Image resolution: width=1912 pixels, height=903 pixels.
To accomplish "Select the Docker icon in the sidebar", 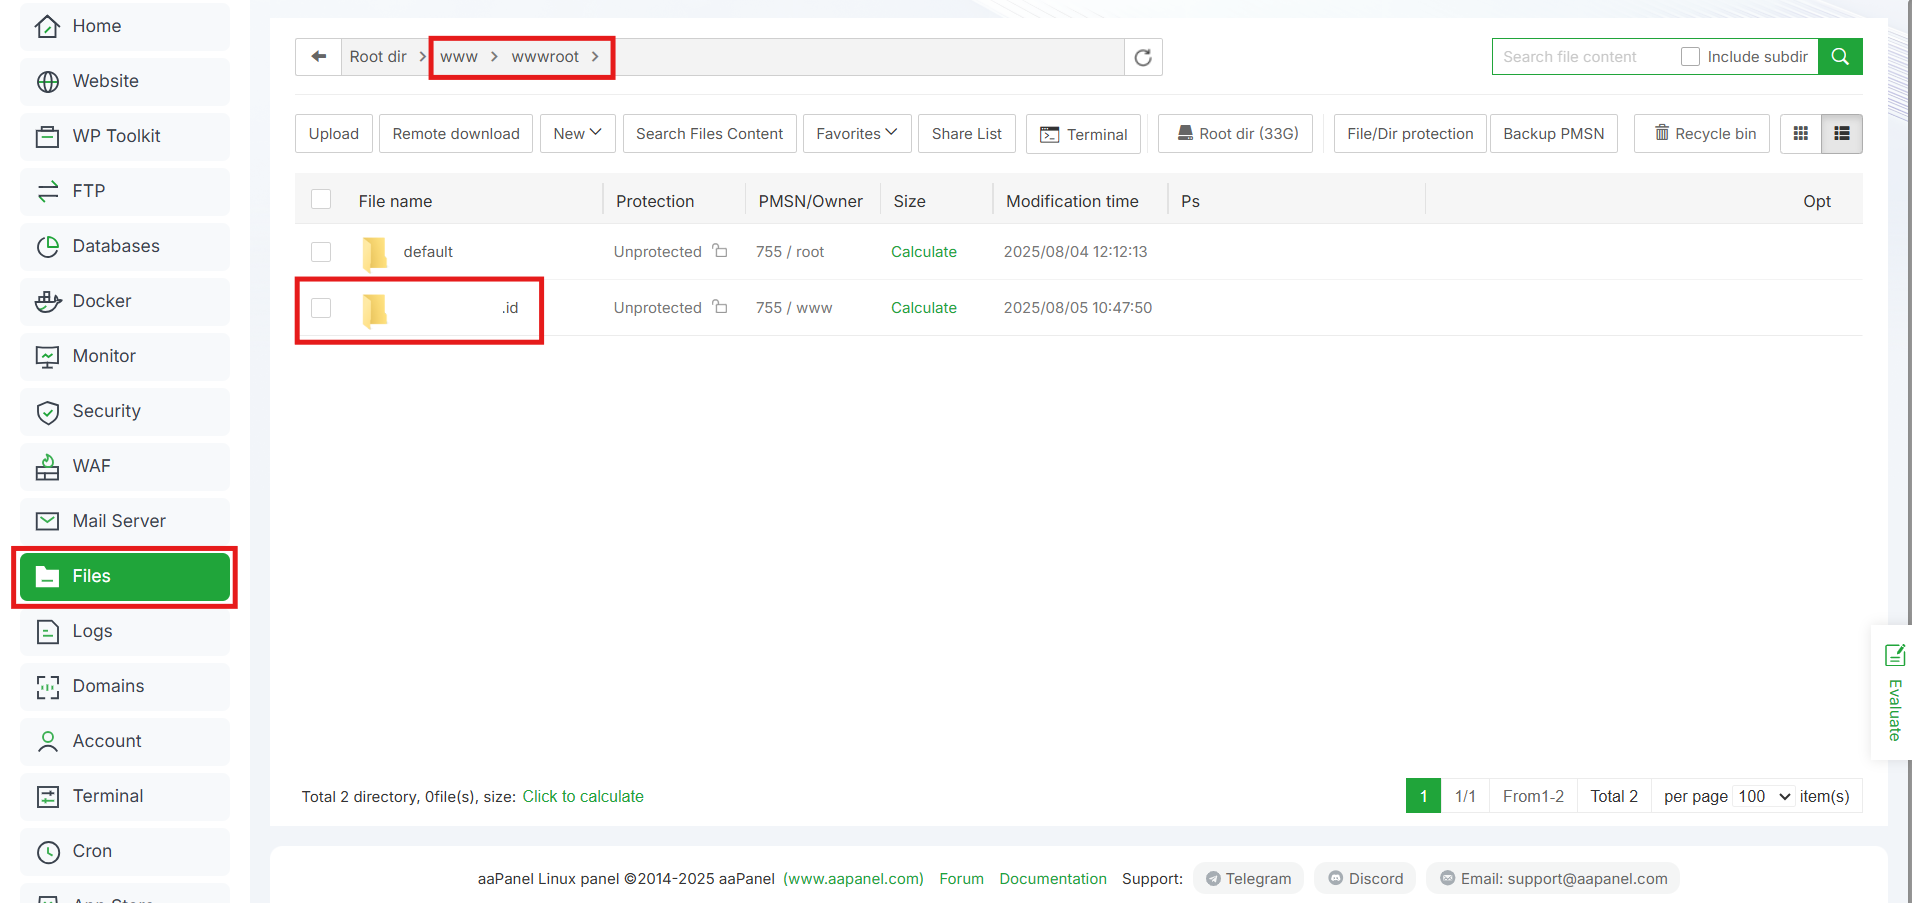I will point(49,301).
